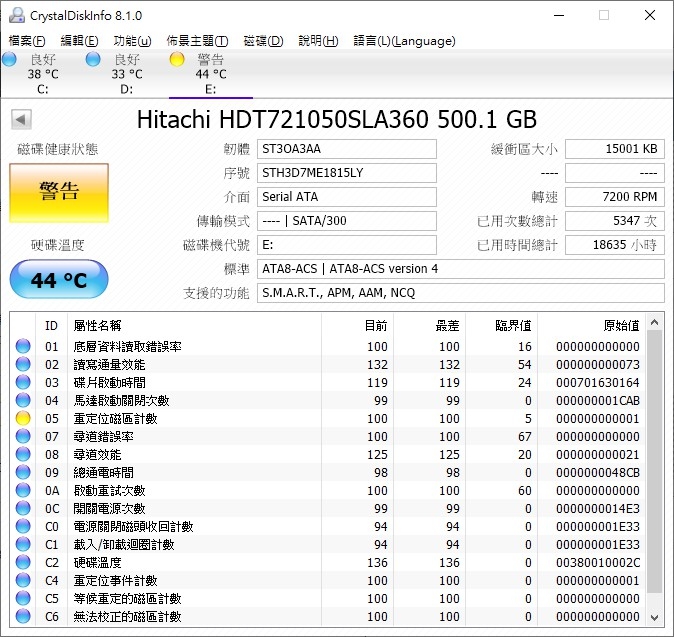Viewport: 674px width, 637px height.
Task: Click the interface field Serial ATA
Action: 347,197
